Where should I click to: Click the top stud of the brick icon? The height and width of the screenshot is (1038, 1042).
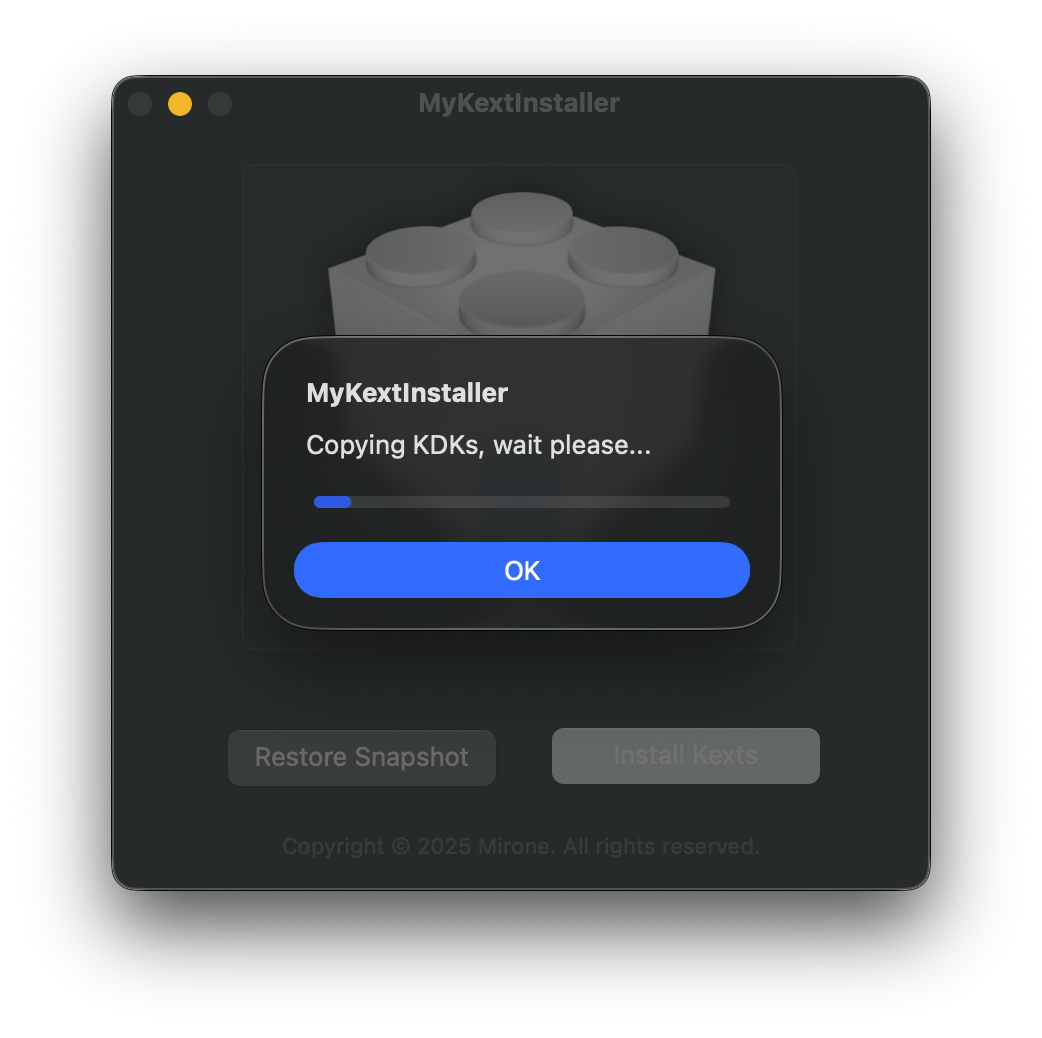[x=522, y=217]
